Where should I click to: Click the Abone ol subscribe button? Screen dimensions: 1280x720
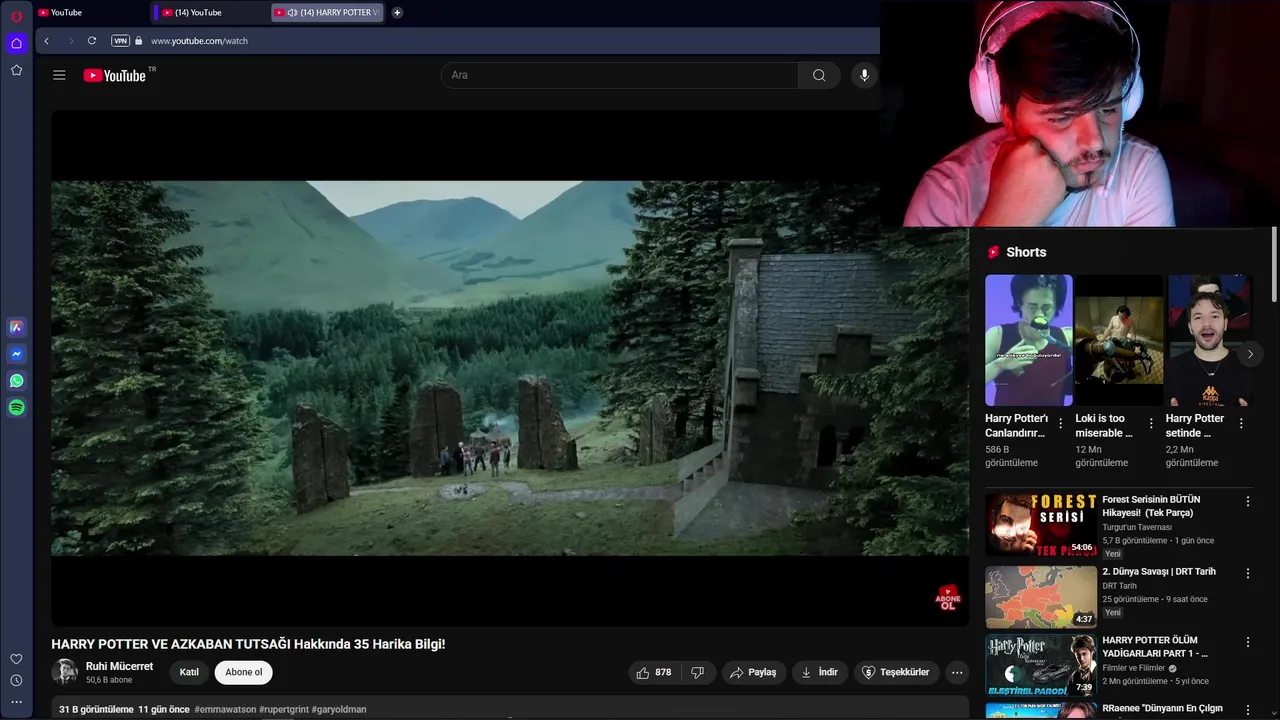[x=243, y=672]
